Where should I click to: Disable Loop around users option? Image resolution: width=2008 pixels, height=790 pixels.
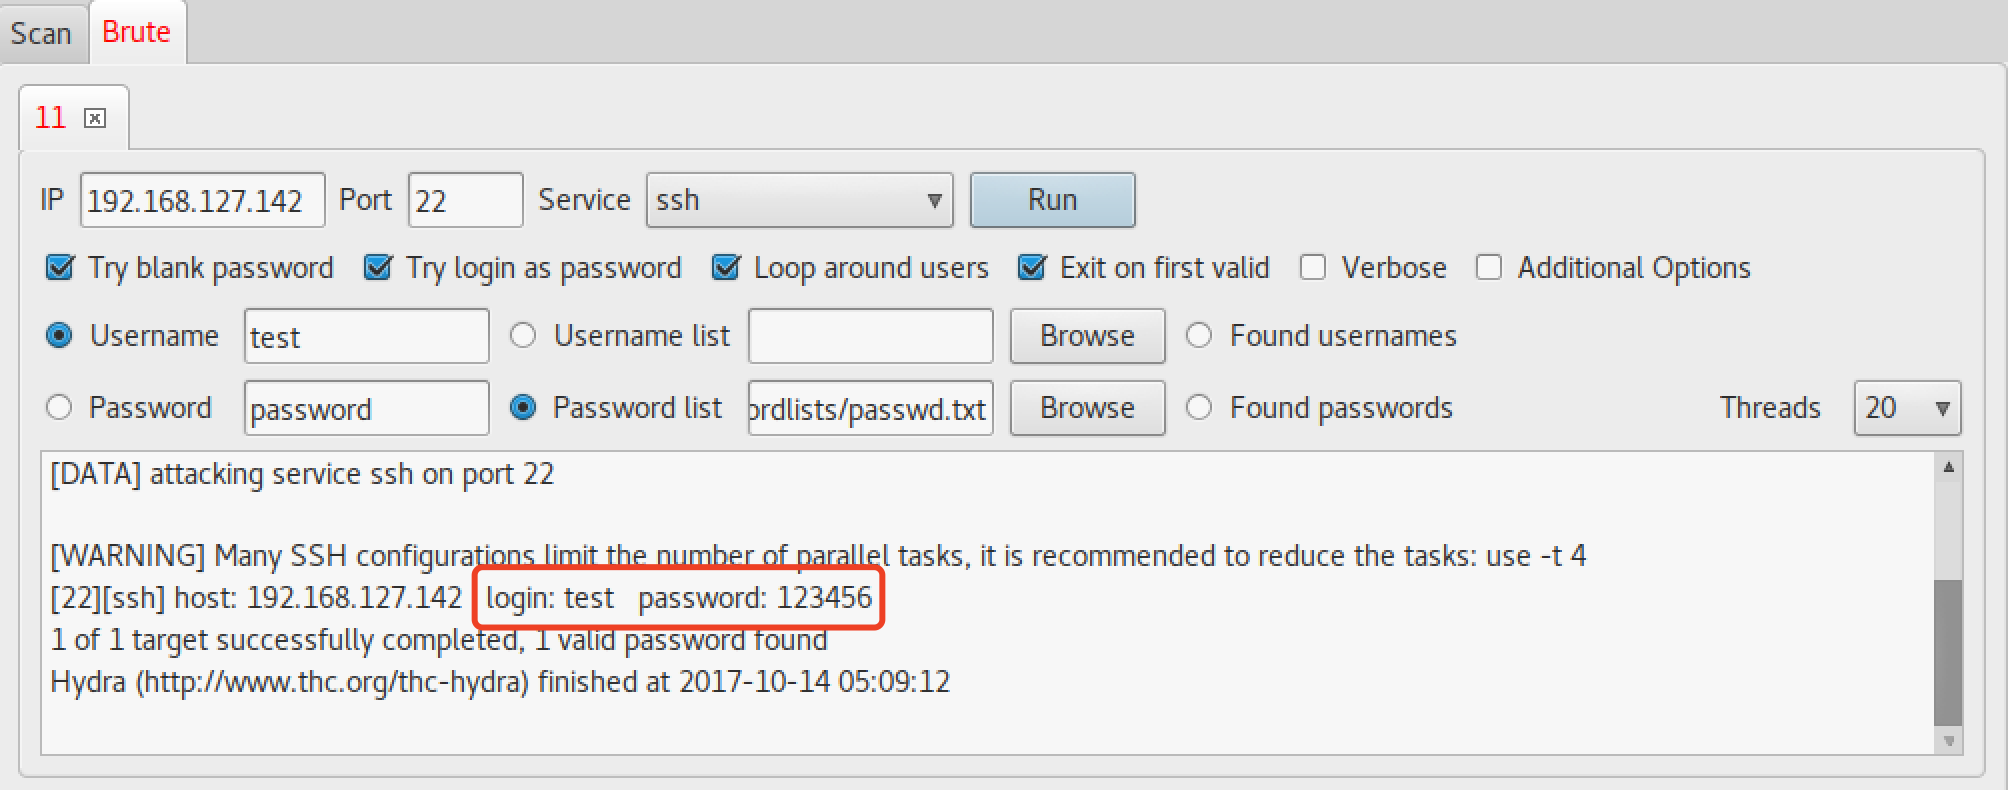click(726, 268)
